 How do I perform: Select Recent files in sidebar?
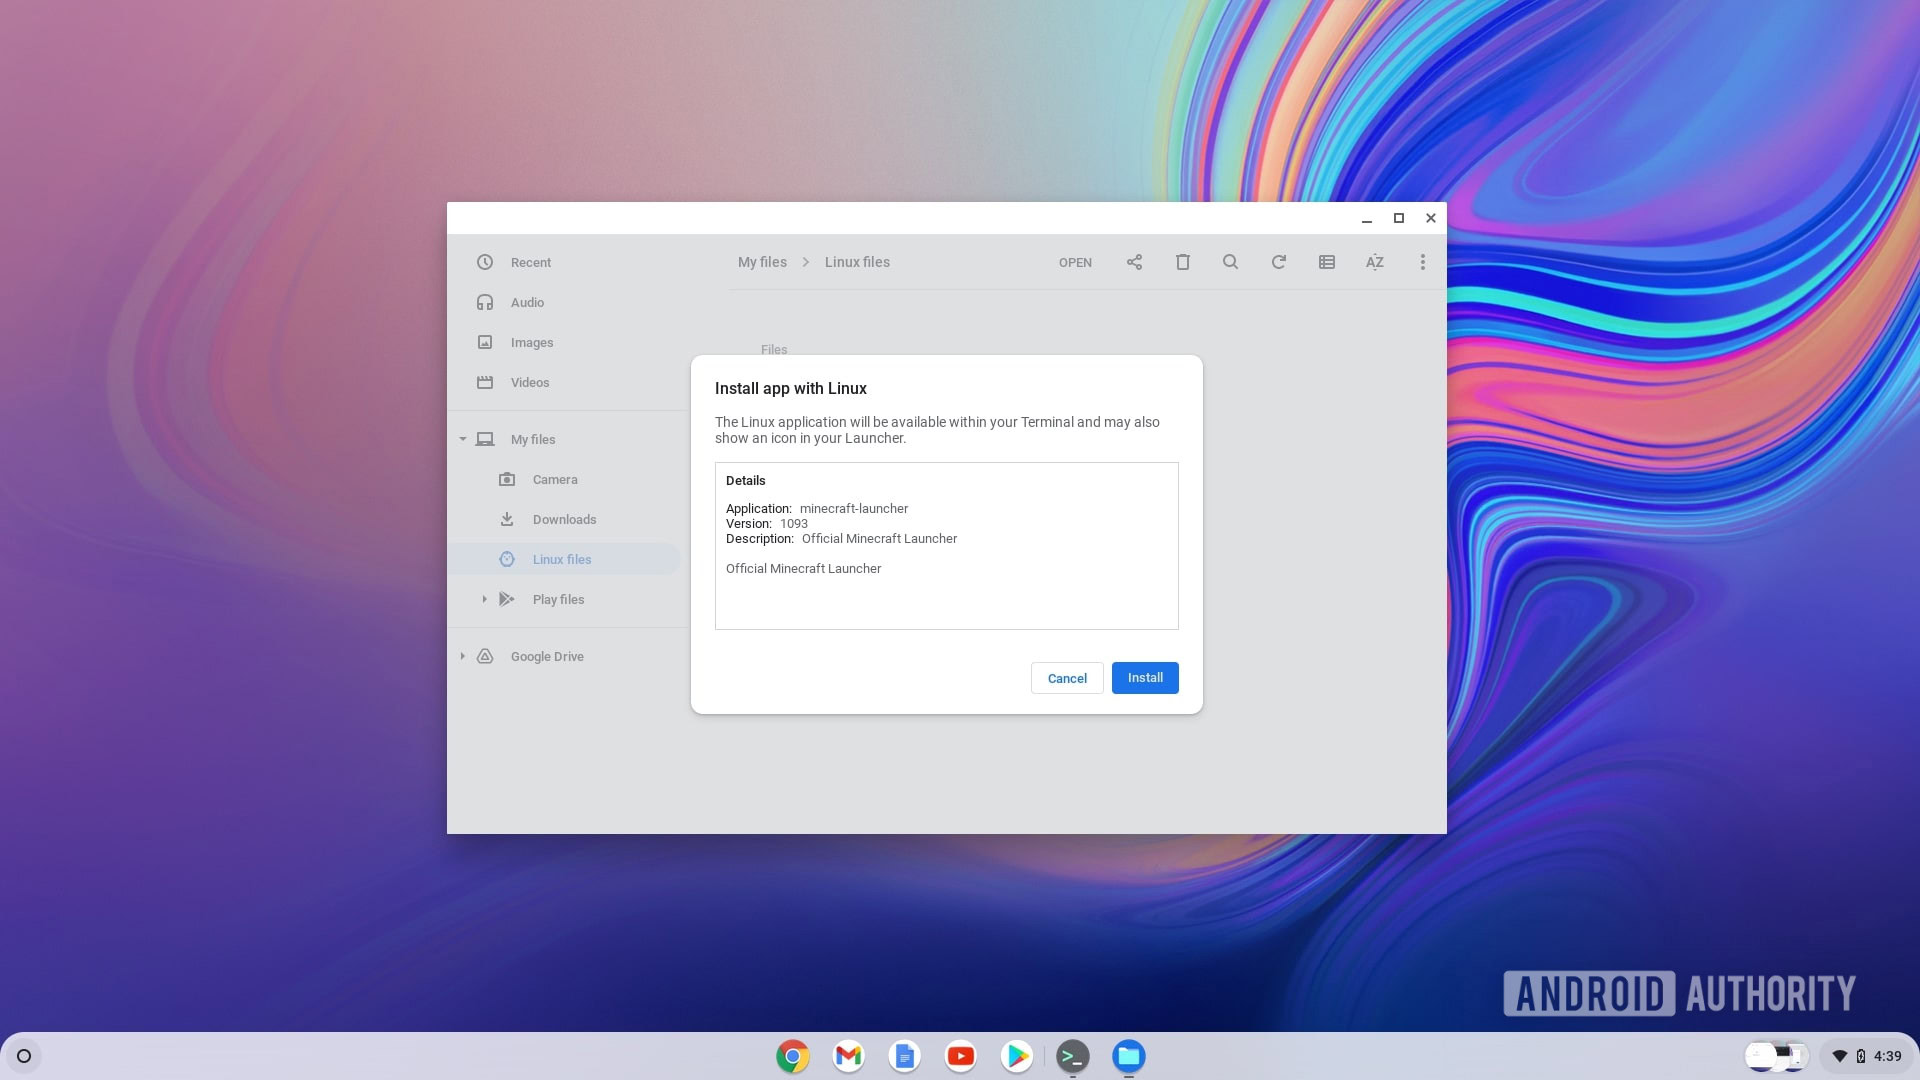[x=530, y=261]
